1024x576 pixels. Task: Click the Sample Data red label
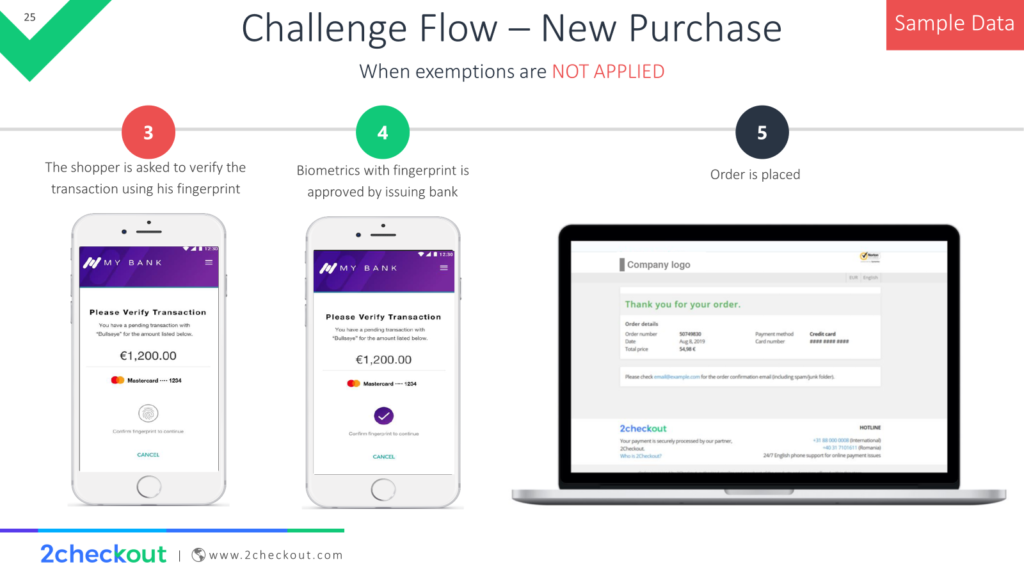tap(955, 24)
